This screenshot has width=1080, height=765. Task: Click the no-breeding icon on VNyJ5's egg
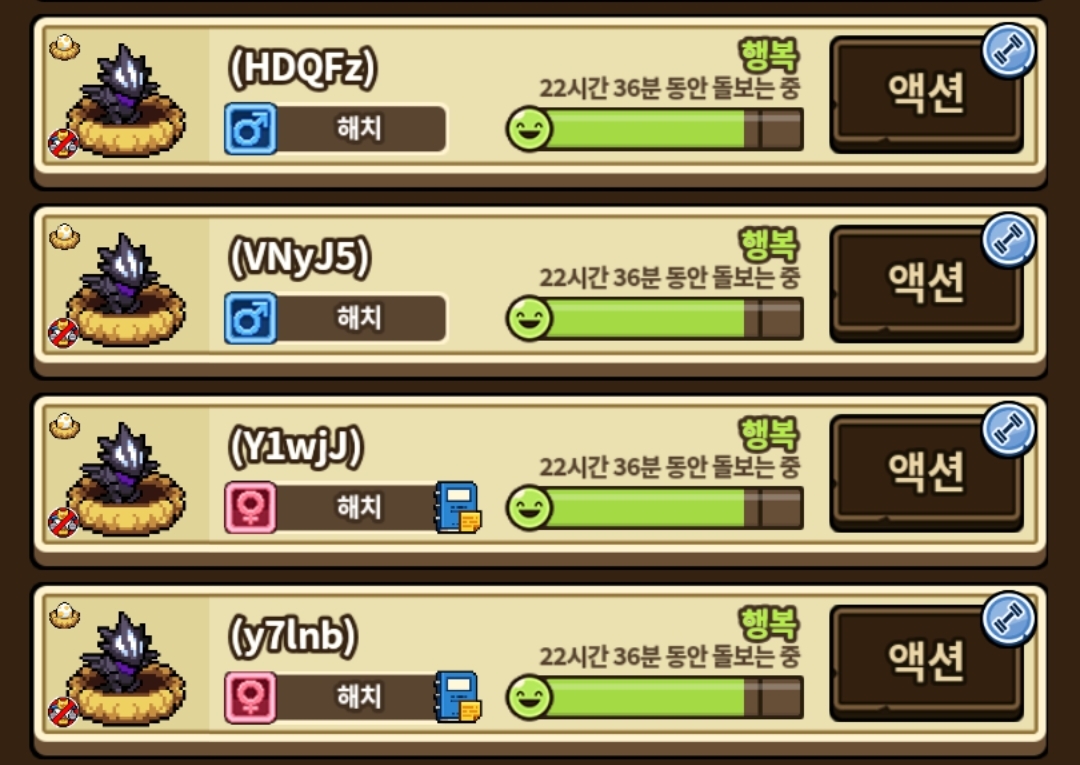63,333
